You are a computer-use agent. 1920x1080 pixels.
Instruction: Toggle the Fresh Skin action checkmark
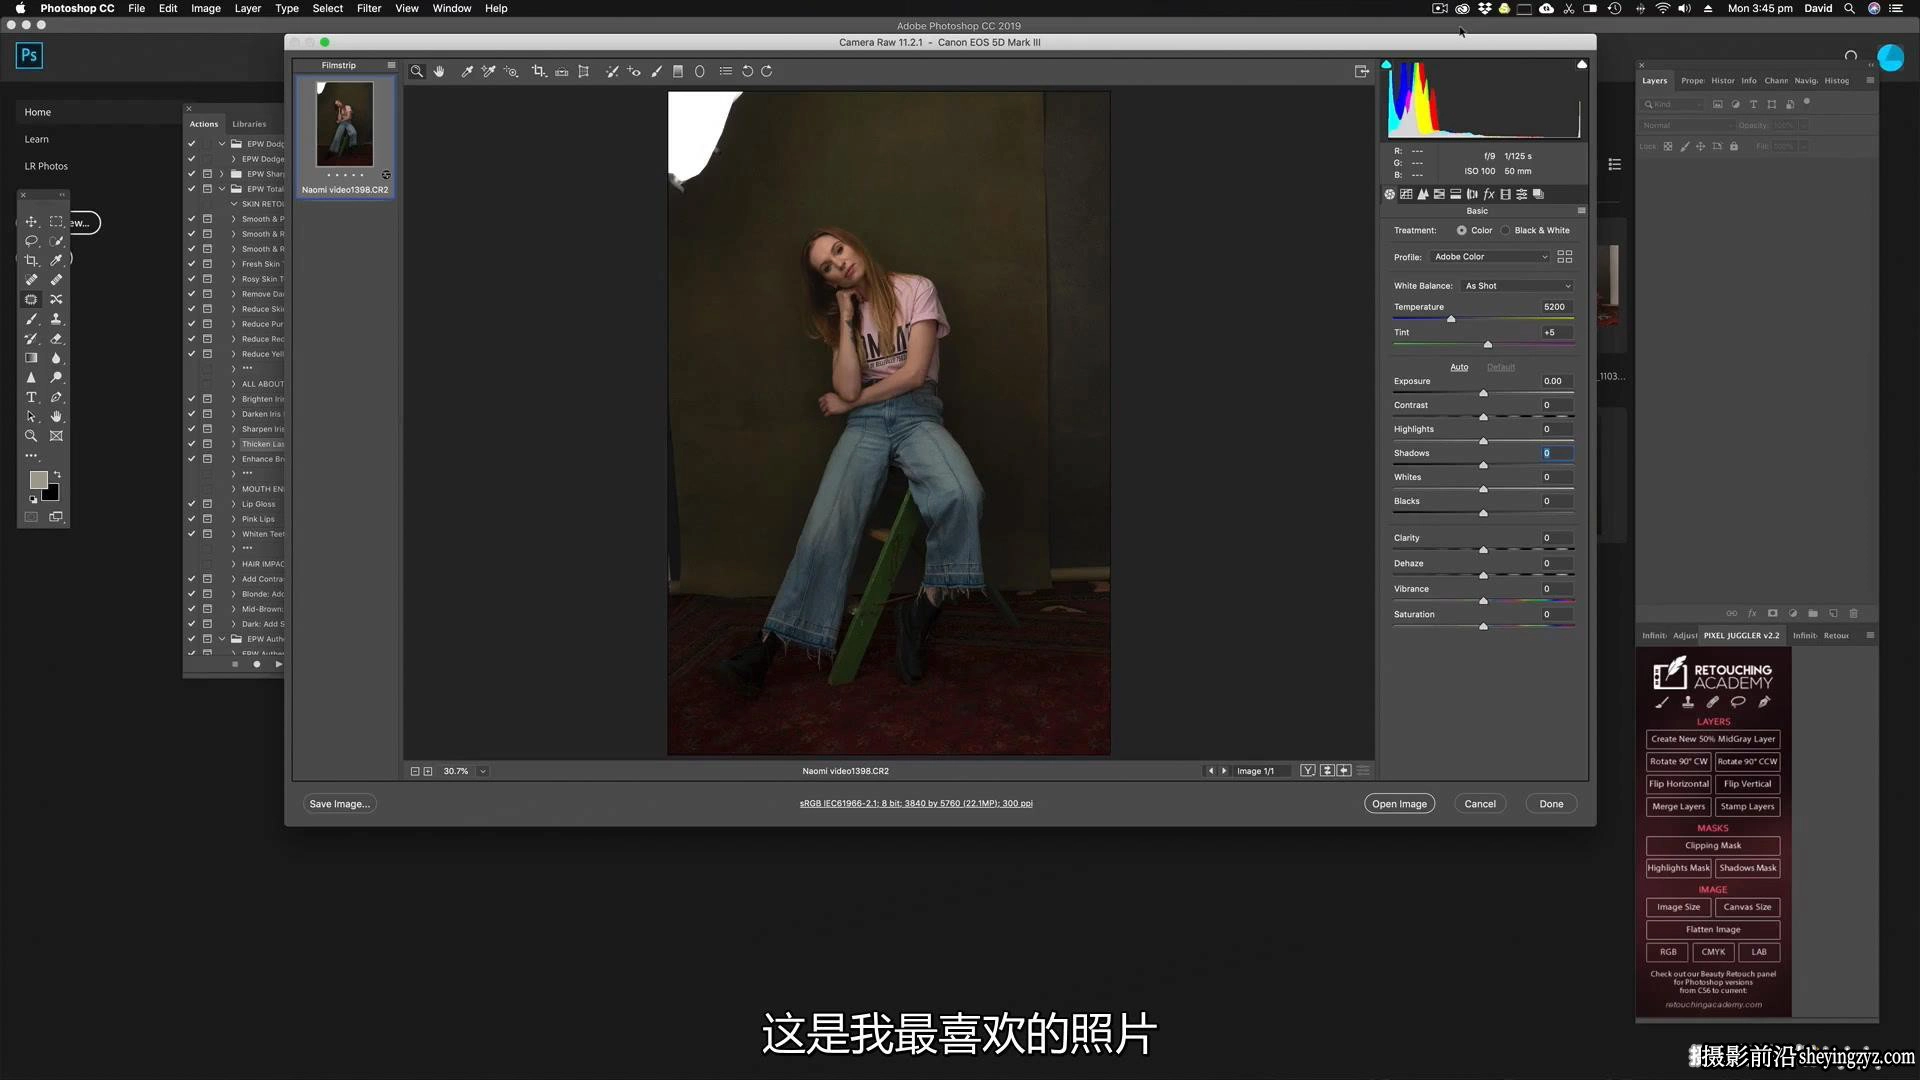(x=191, y=264)
